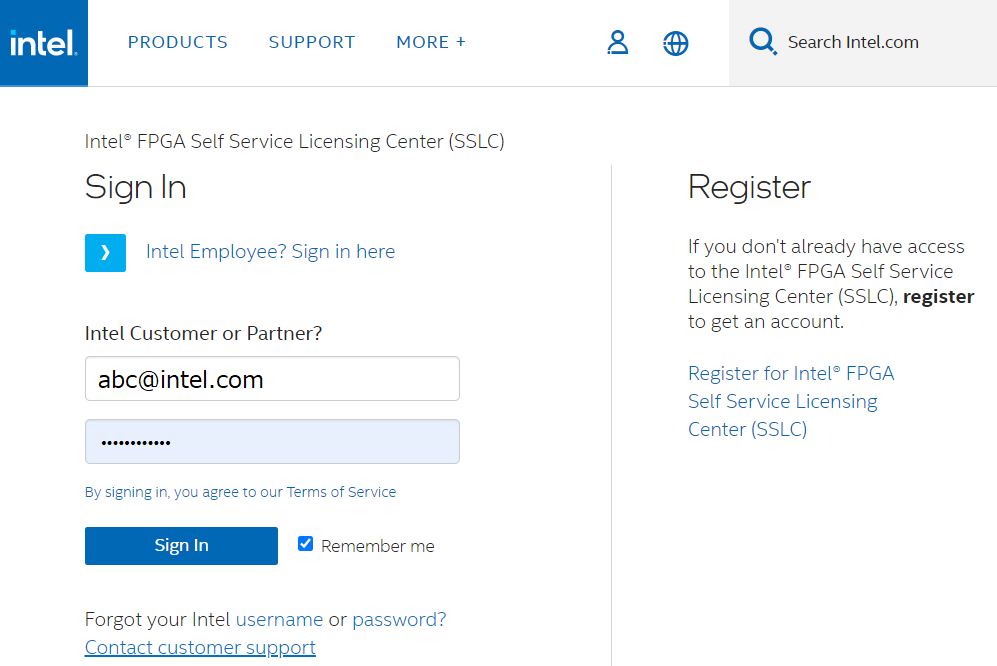Expand the MORE + menu
This screenshot has width=997, height=666.
431,42
